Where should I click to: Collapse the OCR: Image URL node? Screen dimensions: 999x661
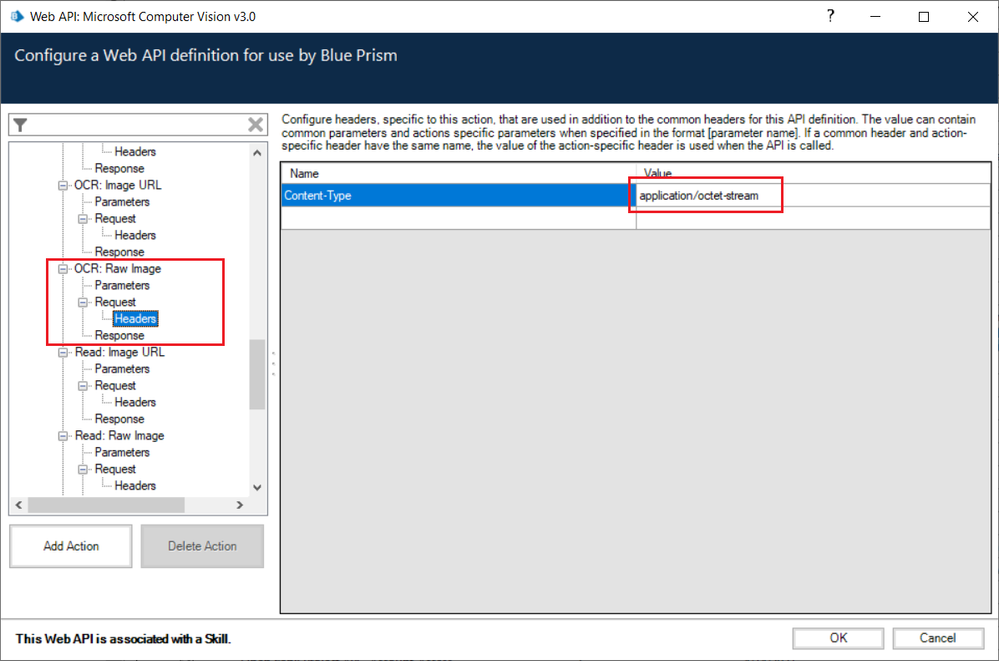(x=62, y=185)
